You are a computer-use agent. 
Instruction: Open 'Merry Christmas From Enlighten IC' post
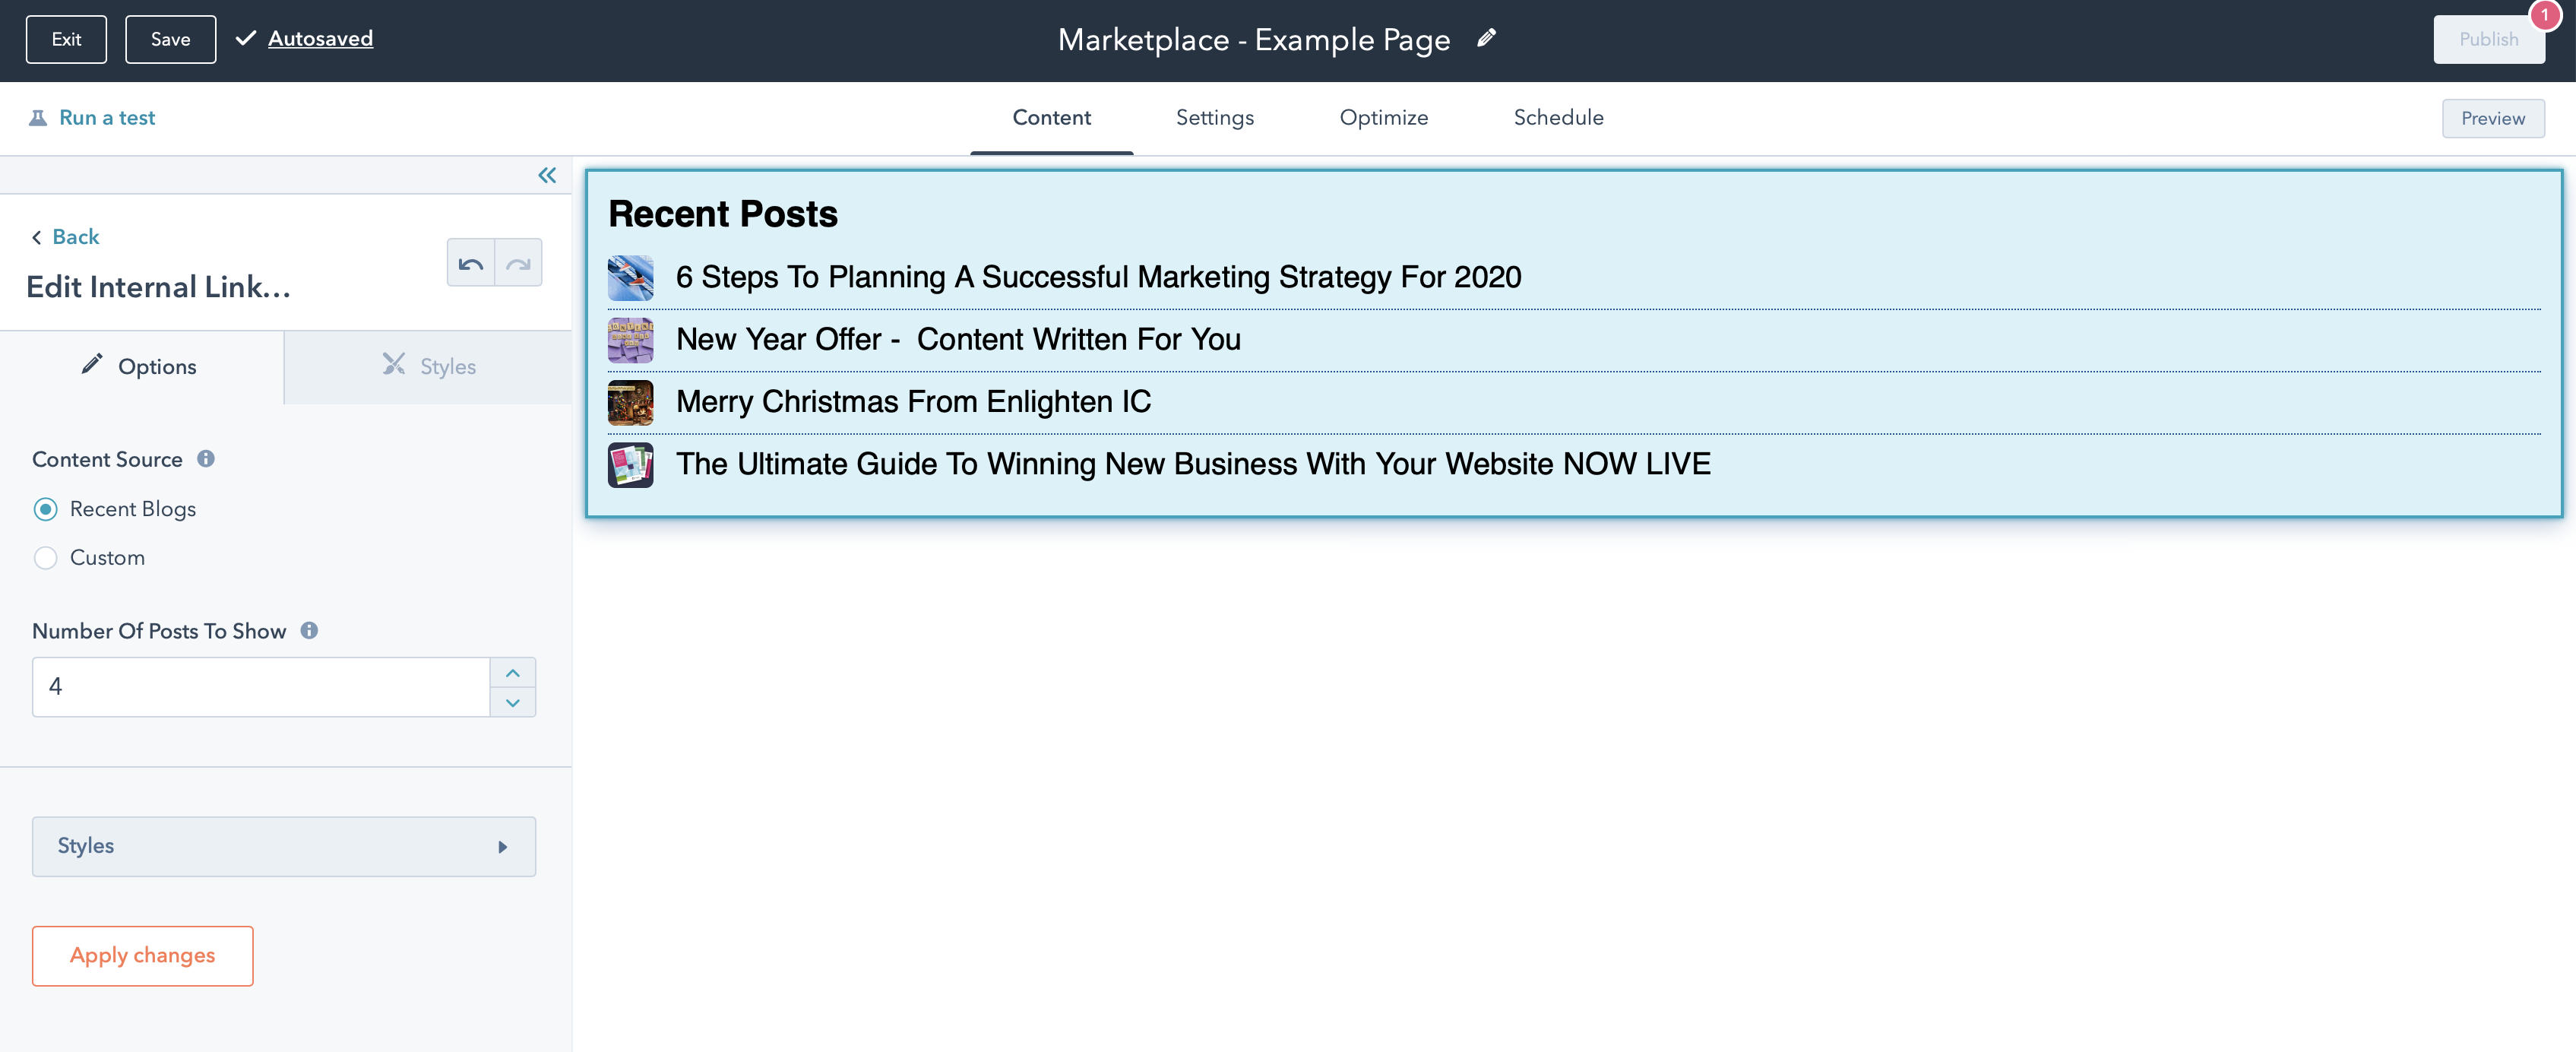(913, 402)
